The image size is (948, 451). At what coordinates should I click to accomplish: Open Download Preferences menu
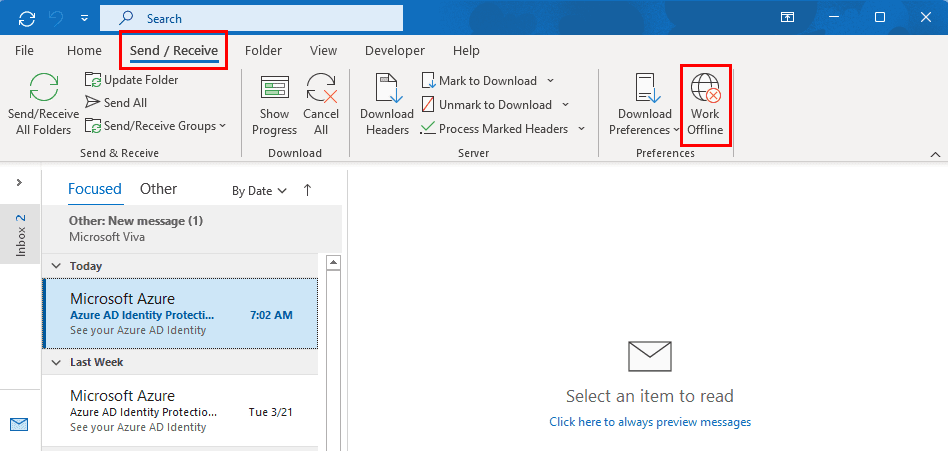pyautogui.click(x=644, y=105)
